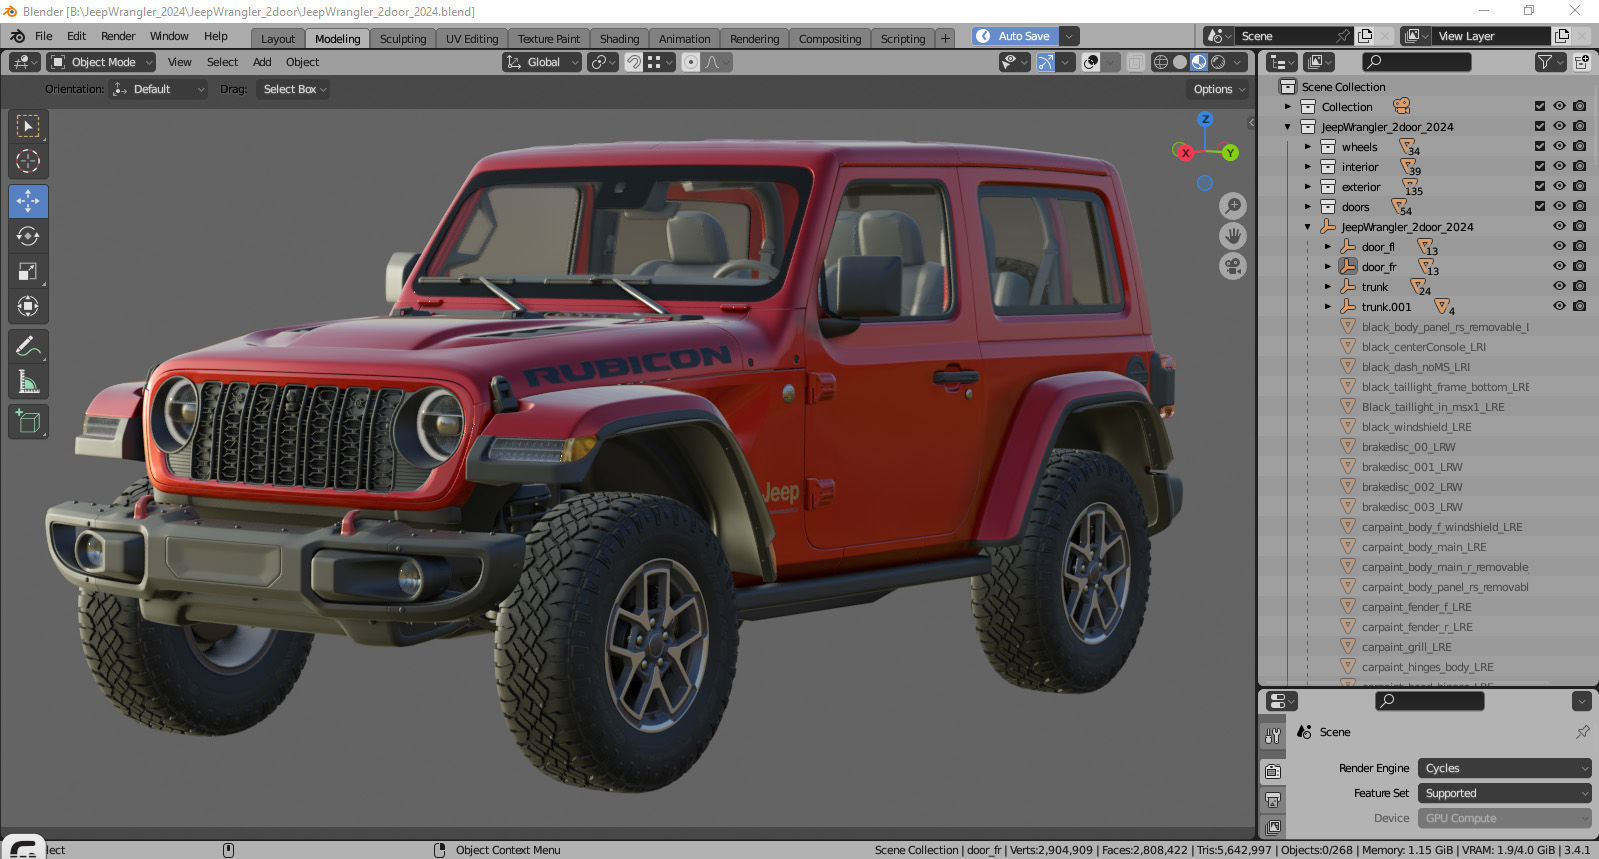The width and height of the screenshot is (1599, 859).
Task: Open the Orientation Default dropdown
Action: point(158,89)
